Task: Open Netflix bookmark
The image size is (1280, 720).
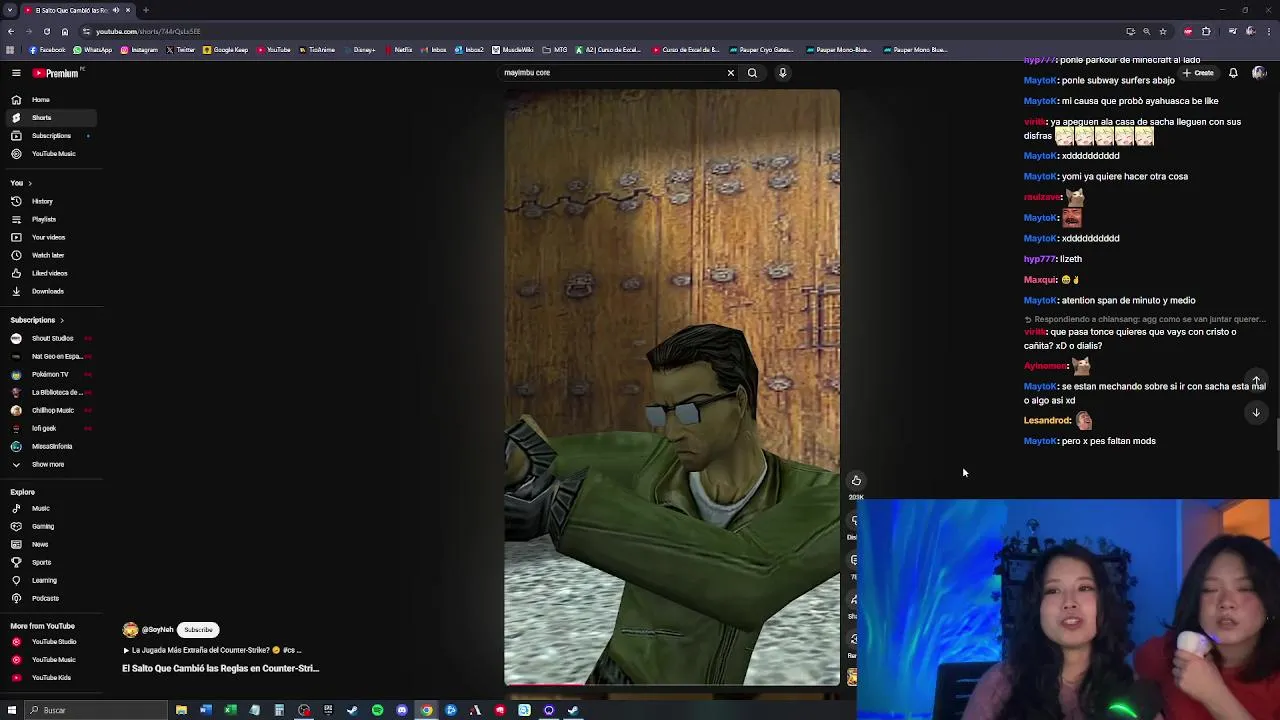Action: coord(398,50)
